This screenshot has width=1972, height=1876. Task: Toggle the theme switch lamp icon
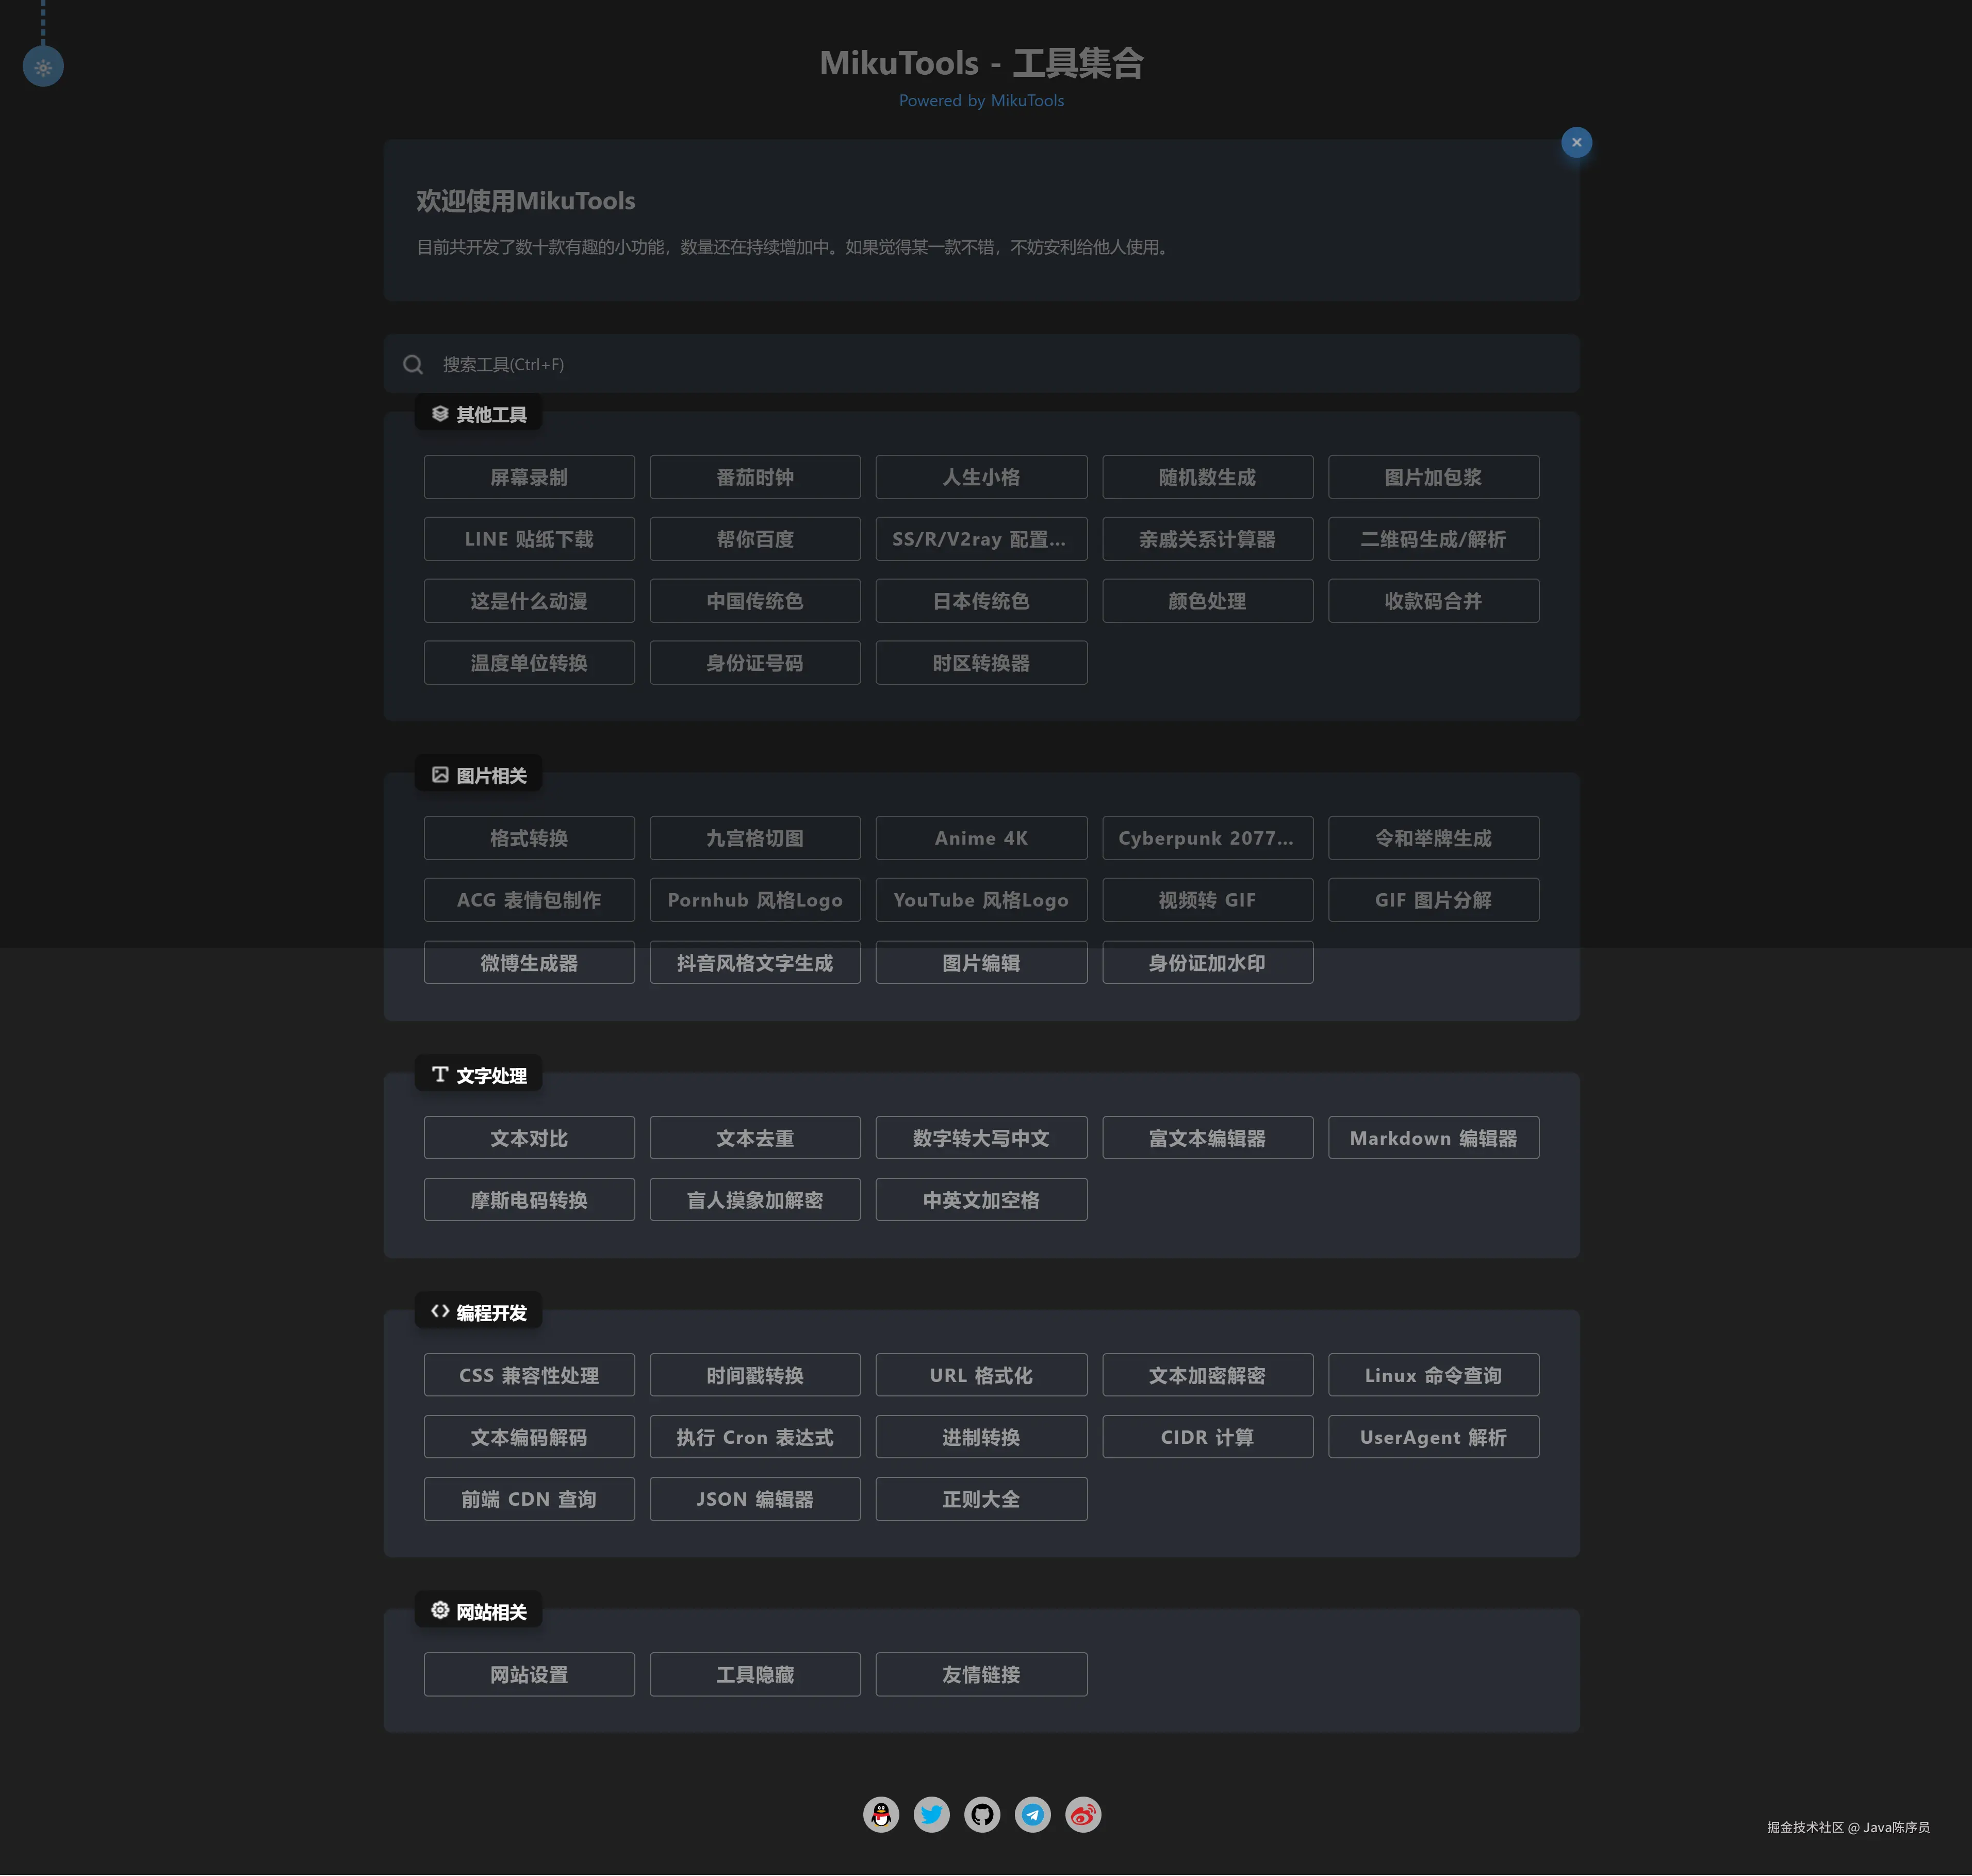(x=43, y=67)
